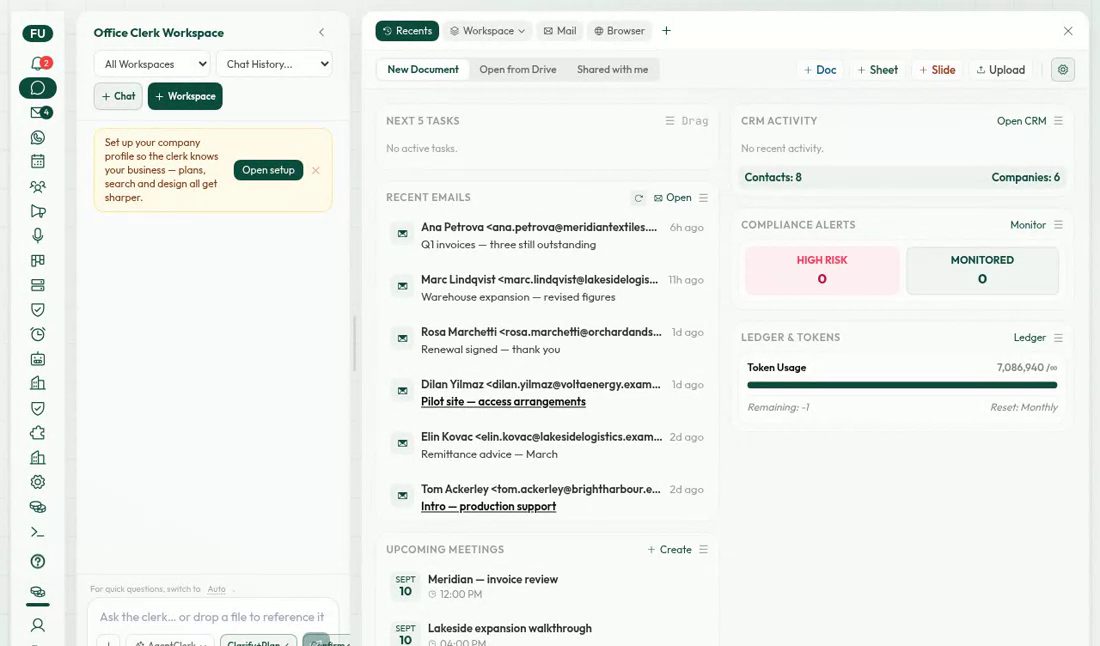Screen dimensions: 1100x646
Task: Click the Open CRM link
Action: (1021, 121)
